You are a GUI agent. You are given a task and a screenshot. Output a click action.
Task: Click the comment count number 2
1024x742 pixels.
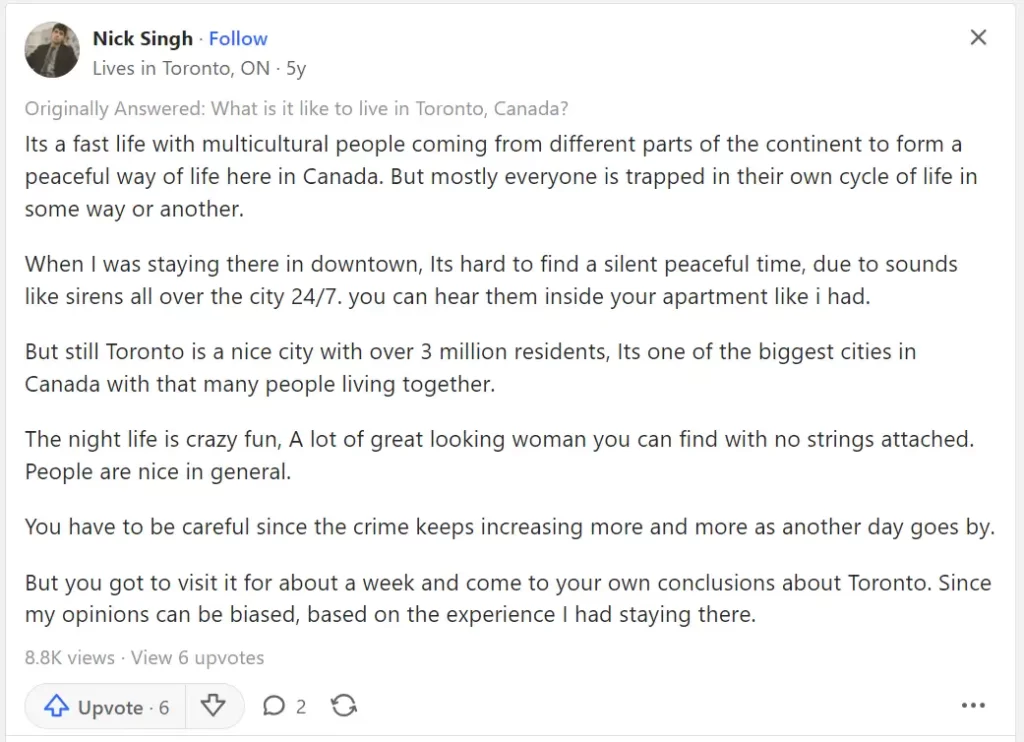click(300, 707)
